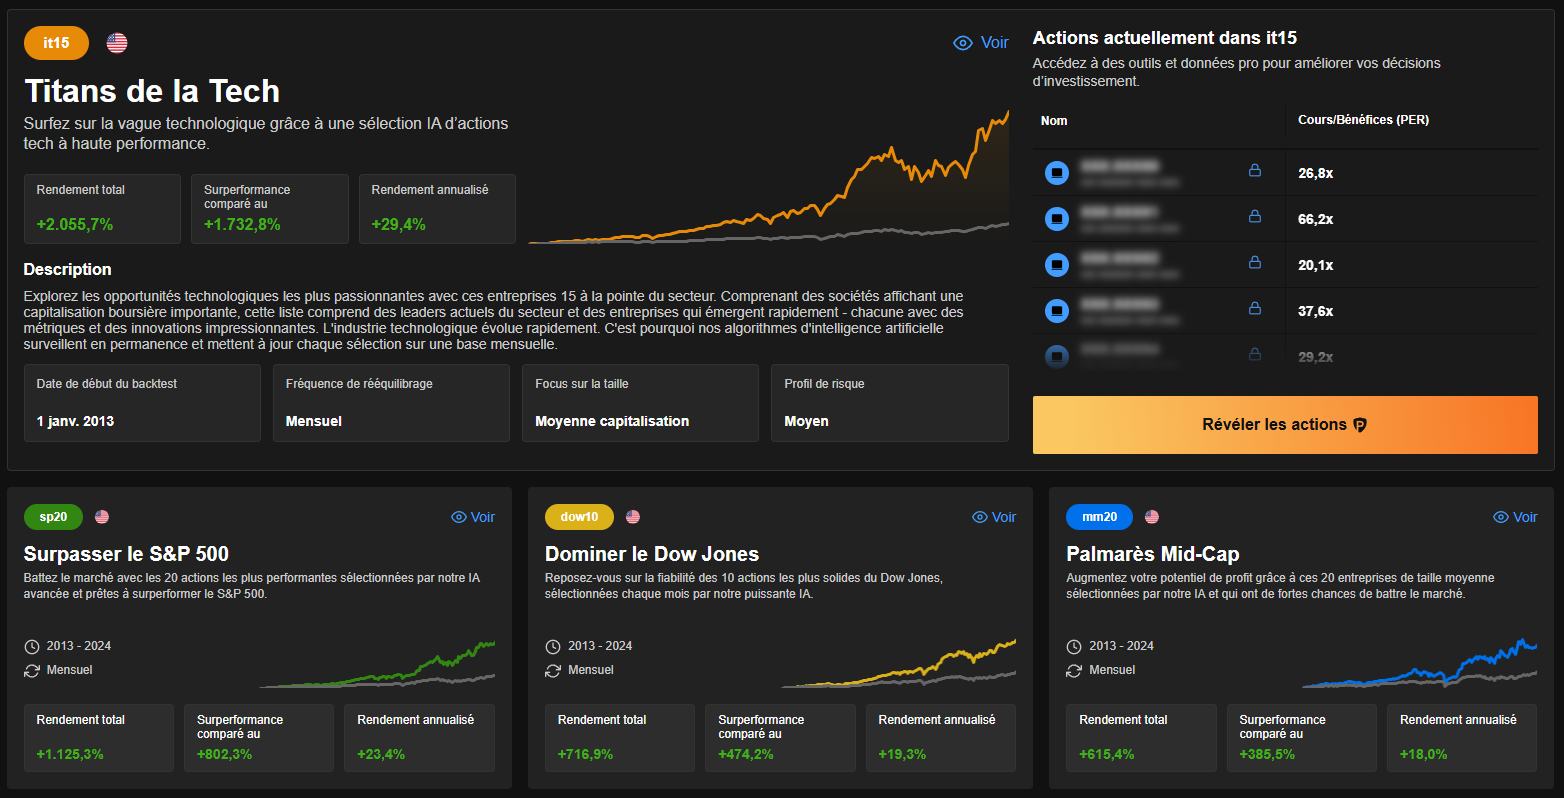Click the 20,1x PER value

[x=1316, y=265]
